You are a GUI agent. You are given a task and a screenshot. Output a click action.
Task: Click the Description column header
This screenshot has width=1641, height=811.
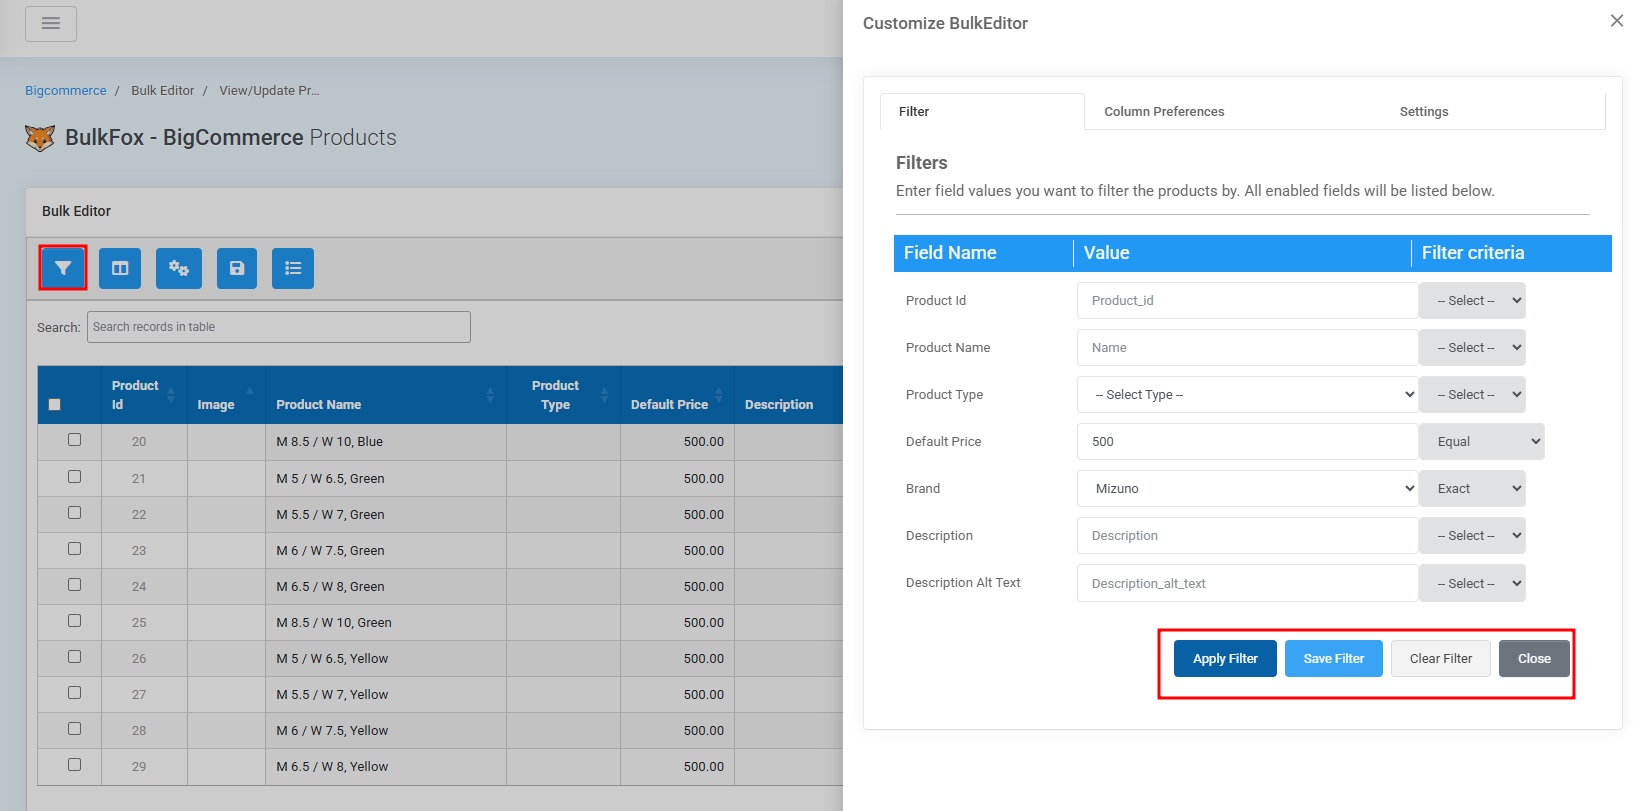[779, 405]
